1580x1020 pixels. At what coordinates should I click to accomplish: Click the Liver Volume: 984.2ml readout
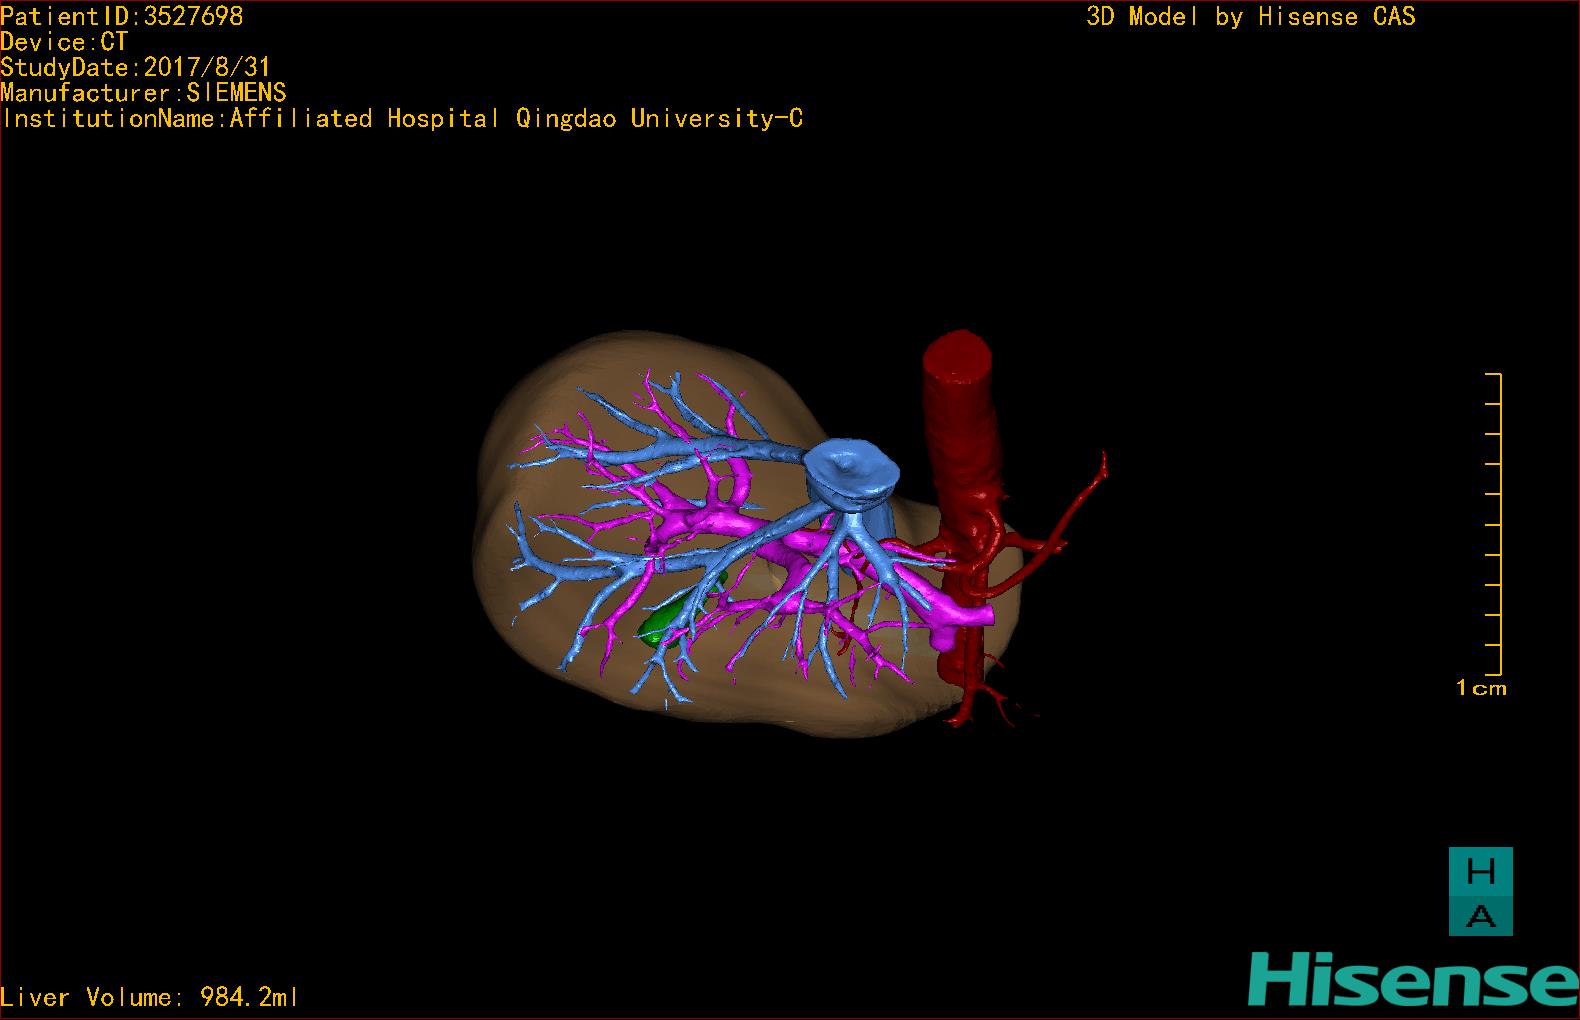point(149,997)
